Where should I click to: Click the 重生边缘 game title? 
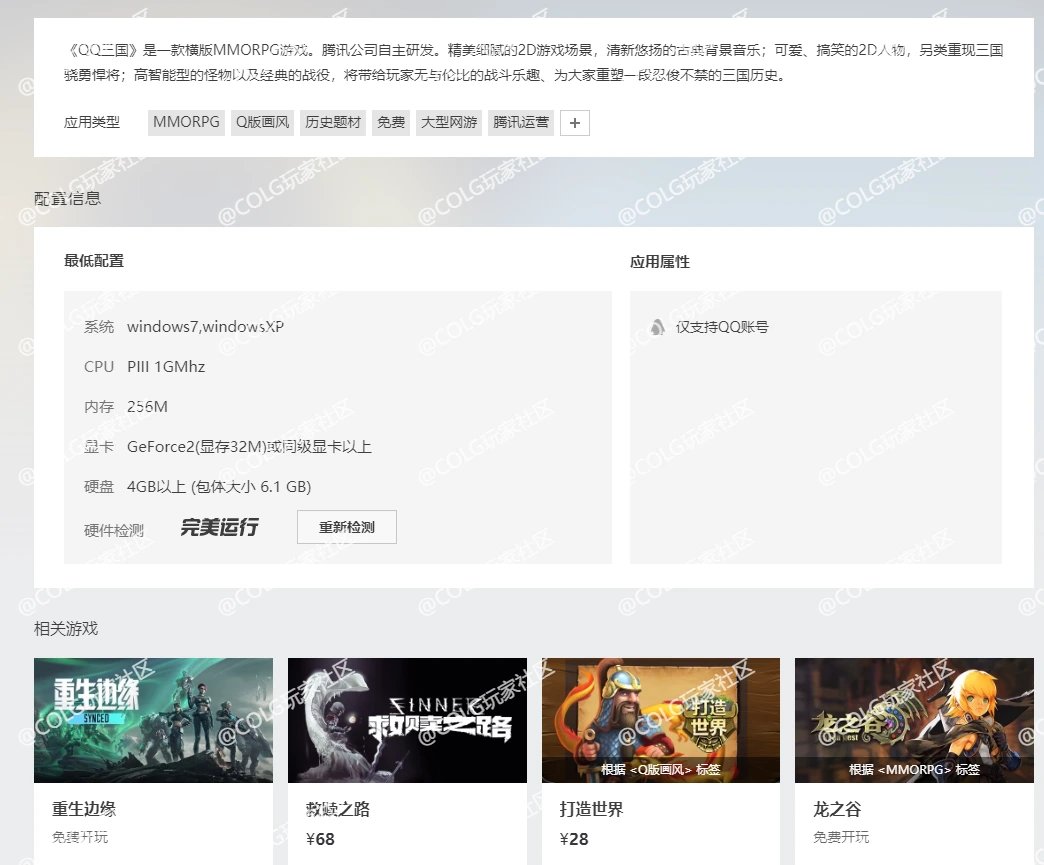coord(84,809)
